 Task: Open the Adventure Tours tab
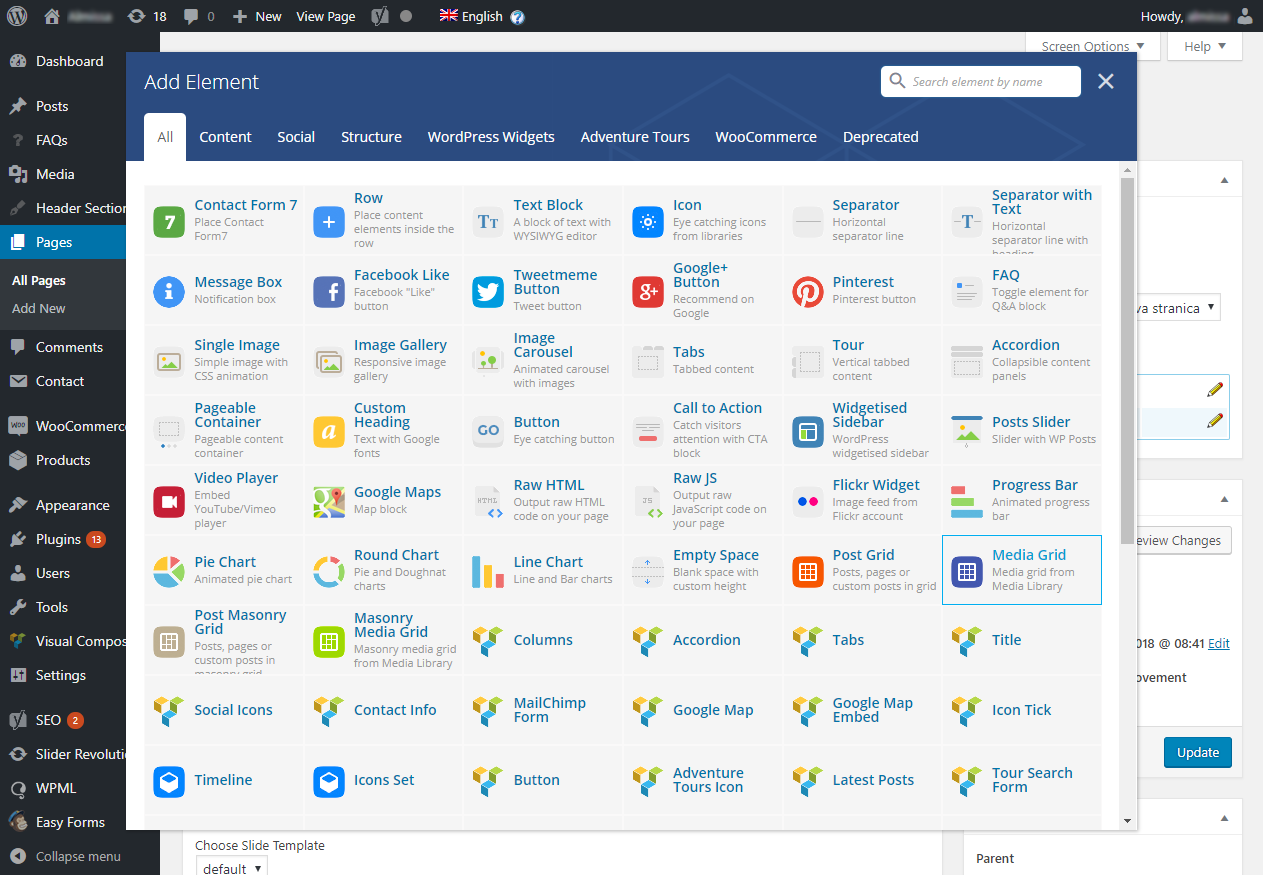click(x=635, y=137)
